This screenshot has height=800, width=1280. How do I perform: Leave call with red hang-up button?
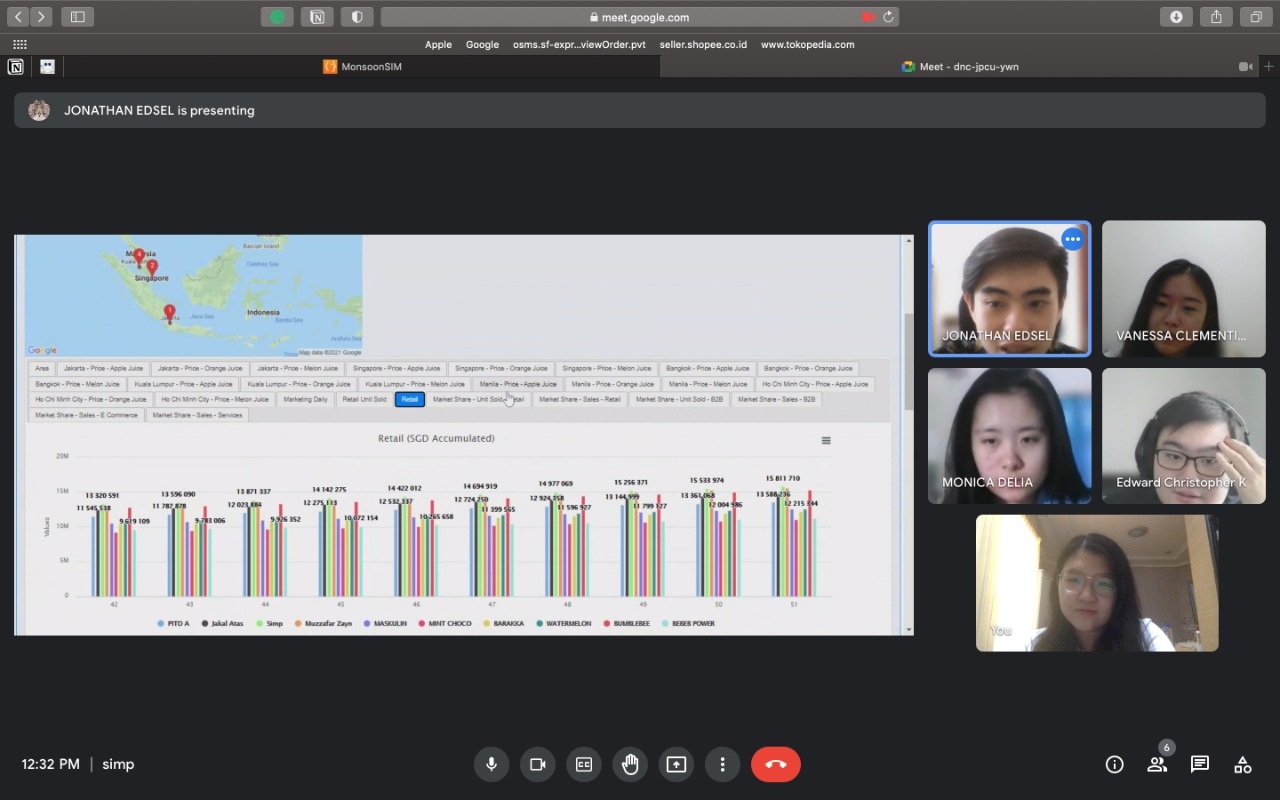tap(776, 764)
